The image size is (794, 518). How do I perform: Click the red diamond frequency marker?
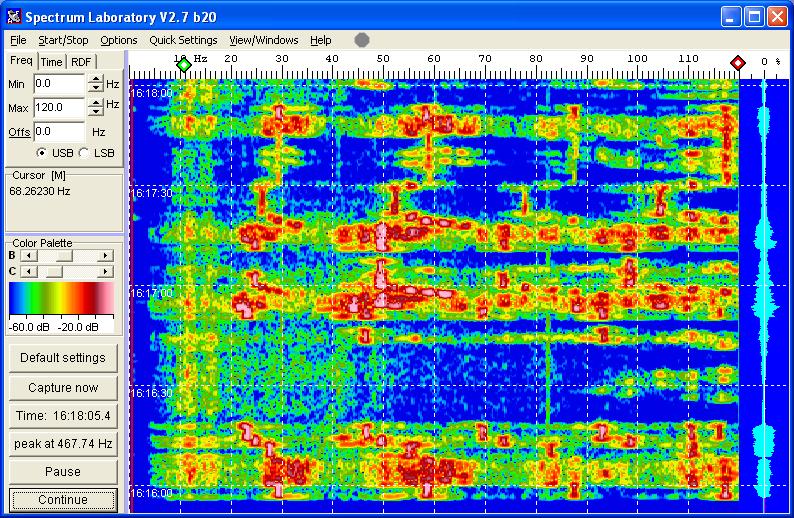[x=738, y=63]
